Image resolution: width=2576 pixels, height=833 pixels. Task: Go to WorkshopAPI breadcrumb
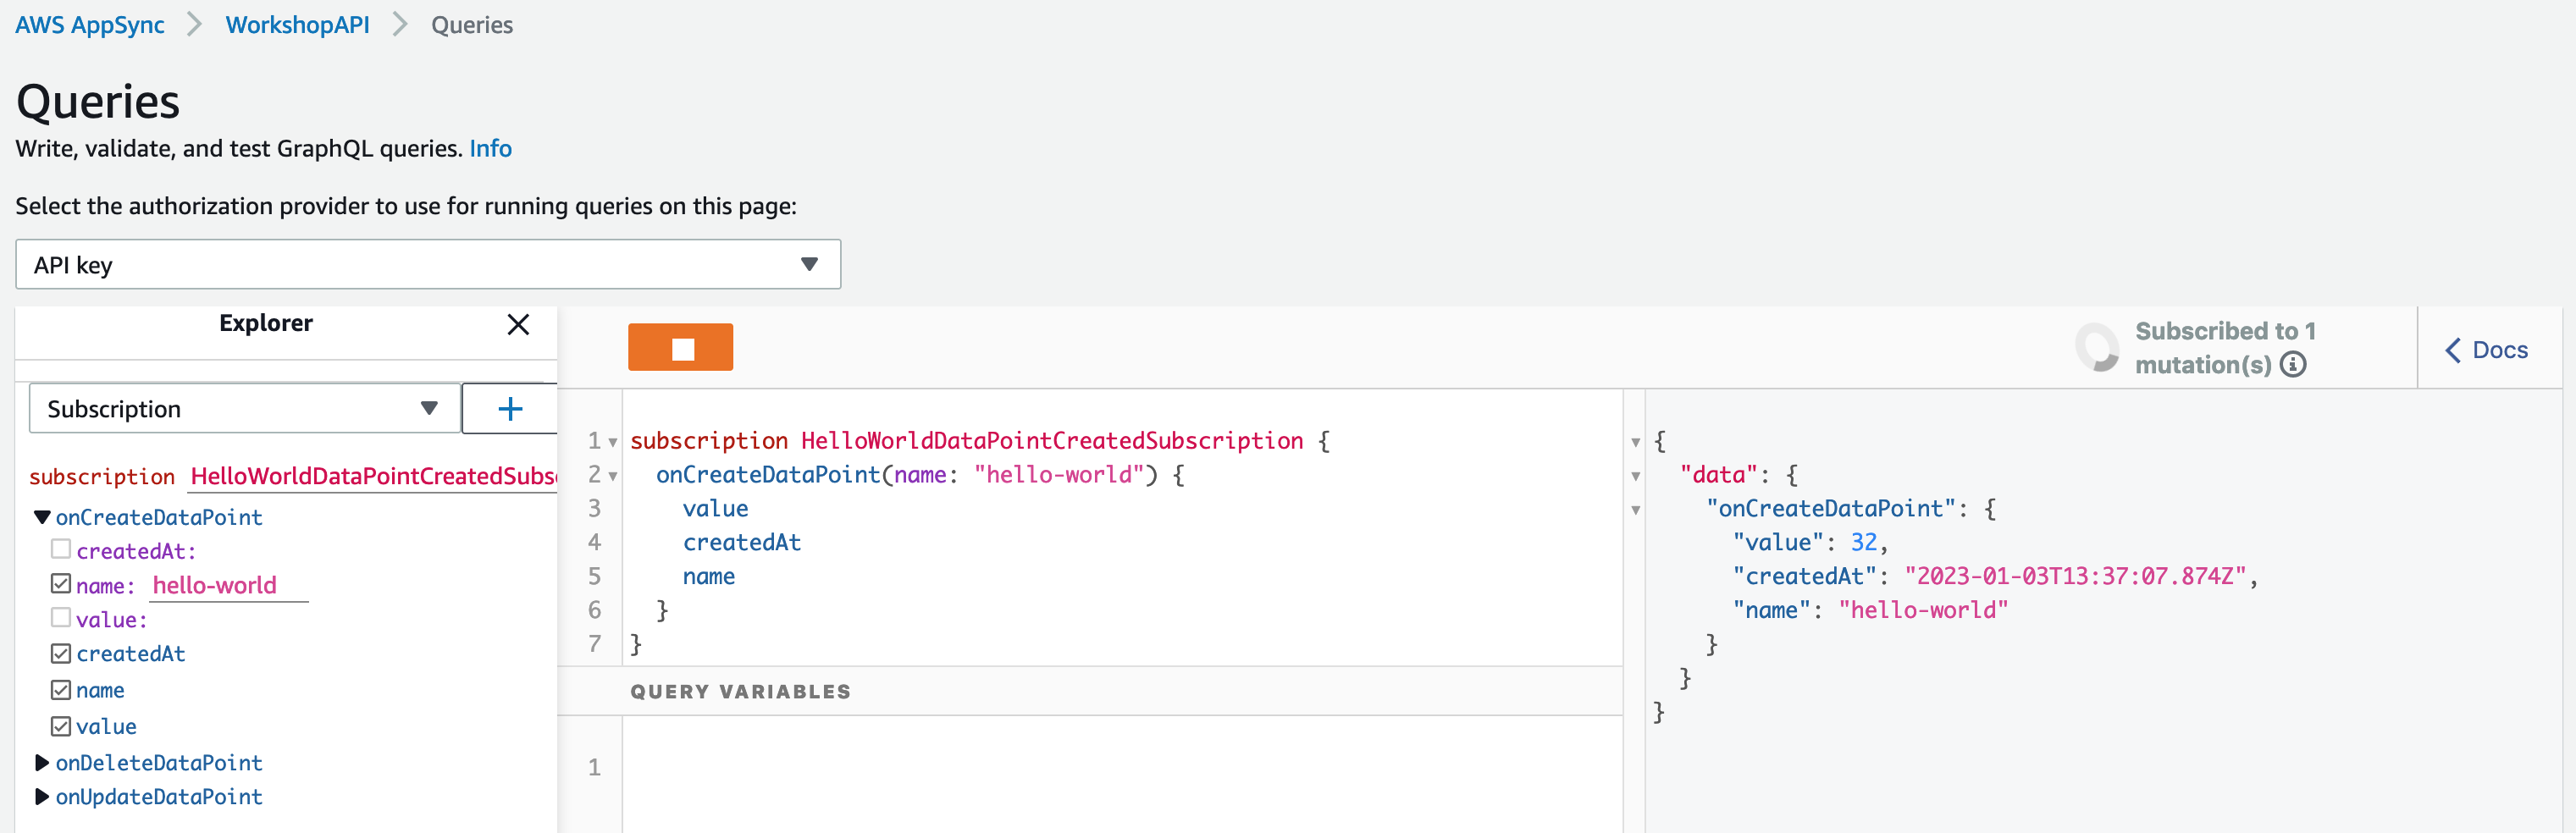tap(297, 25)
